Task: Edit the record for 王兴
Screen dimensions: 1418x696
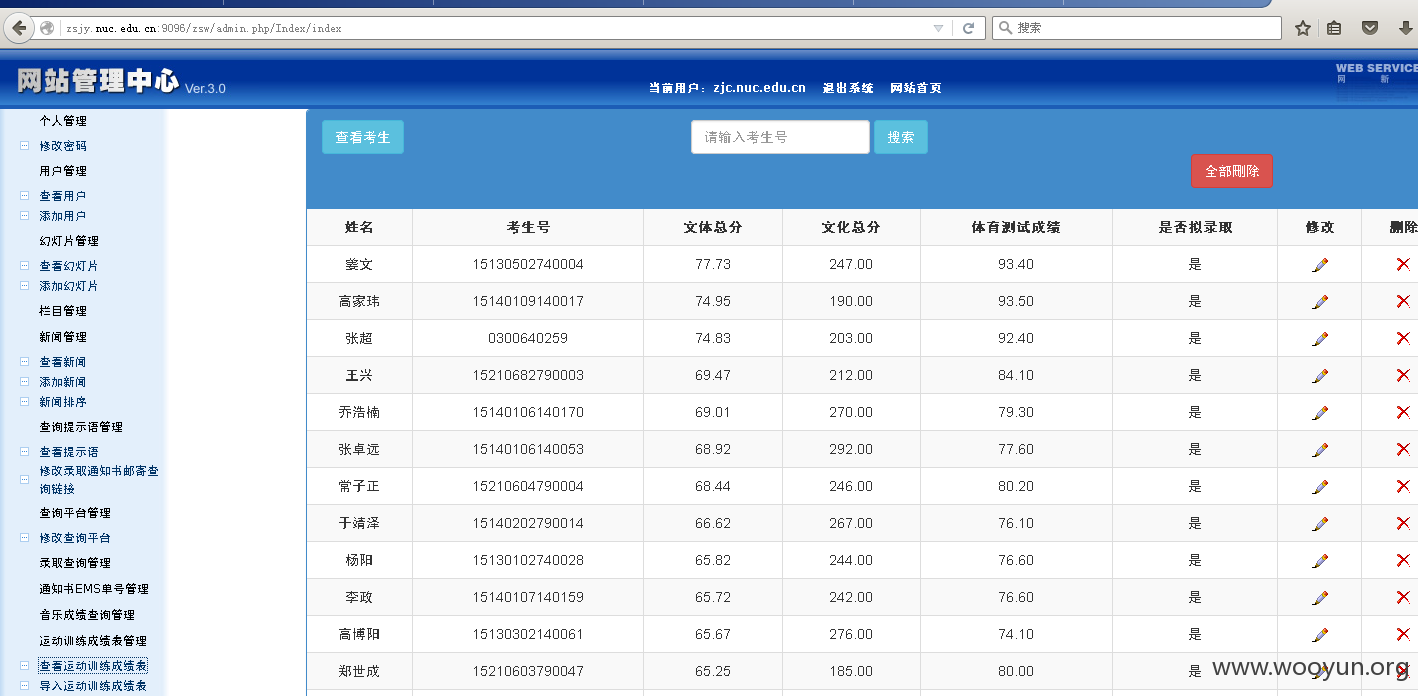Action: pyautogui.click(x=1320, y=376)
